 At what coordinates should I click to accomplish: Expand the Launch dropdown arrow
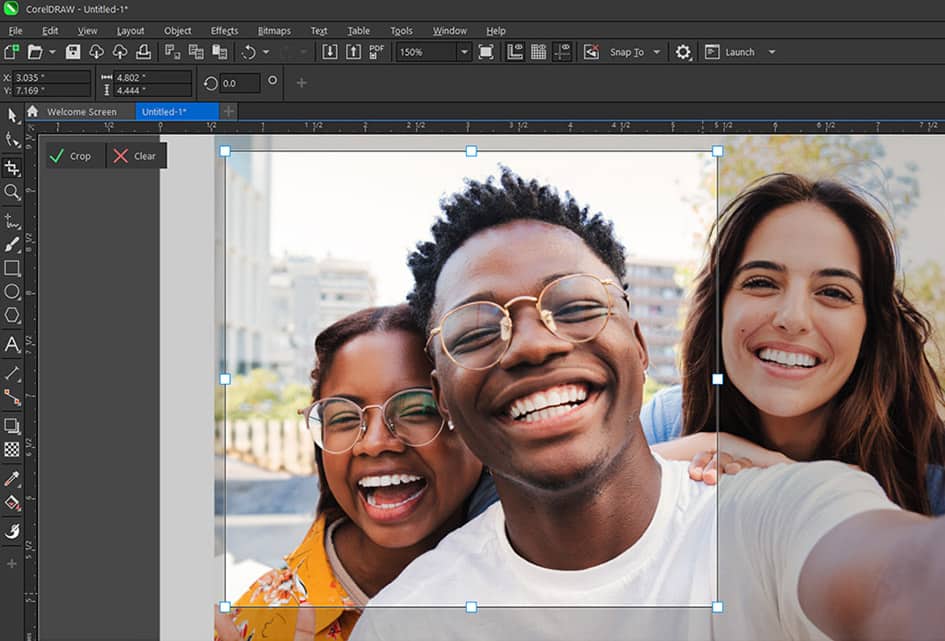pos(772,52)
